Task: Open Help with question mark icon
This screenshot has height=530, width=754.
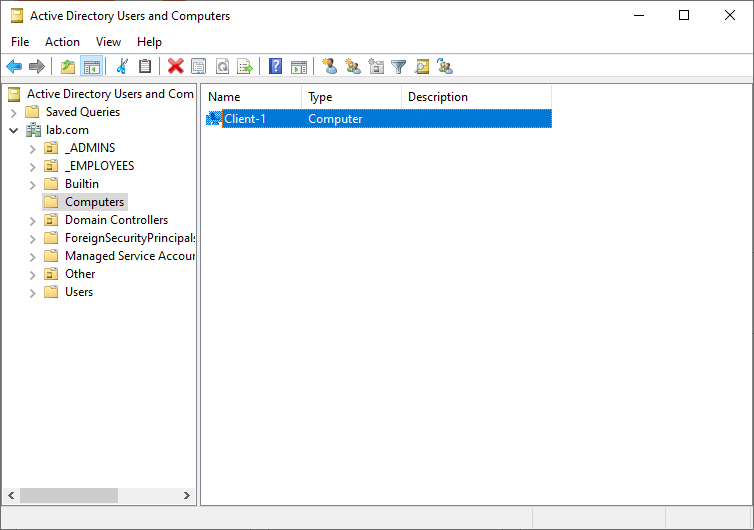Action: pyautogui.click(x=276, y=66)
